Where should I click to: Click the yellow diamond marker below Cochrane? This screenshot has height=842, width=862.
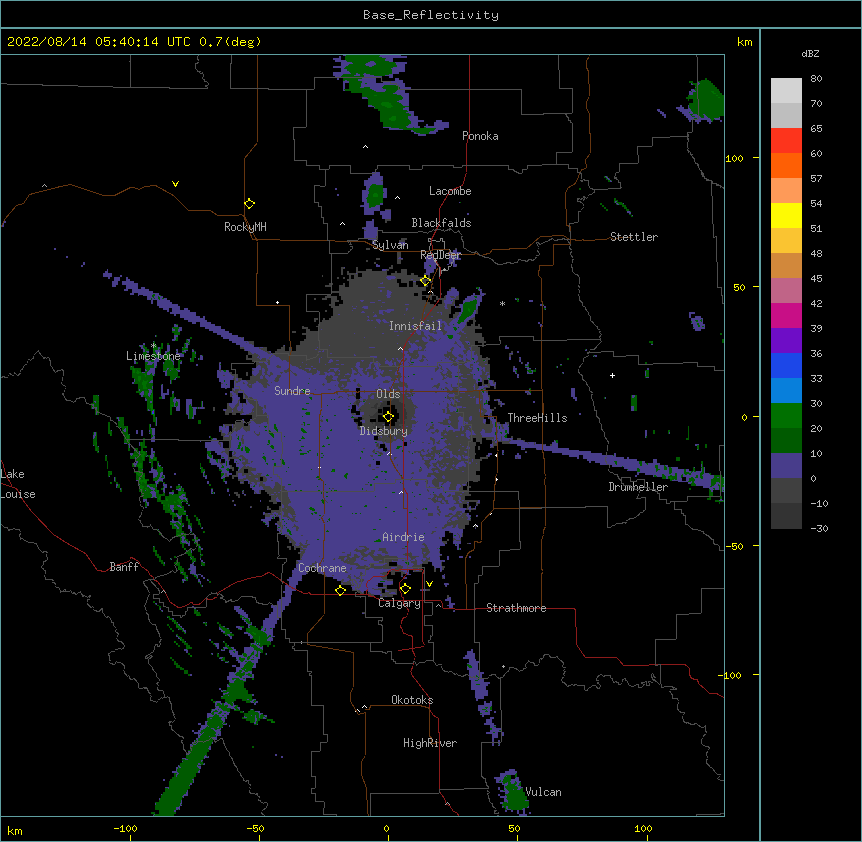[340, 590]
